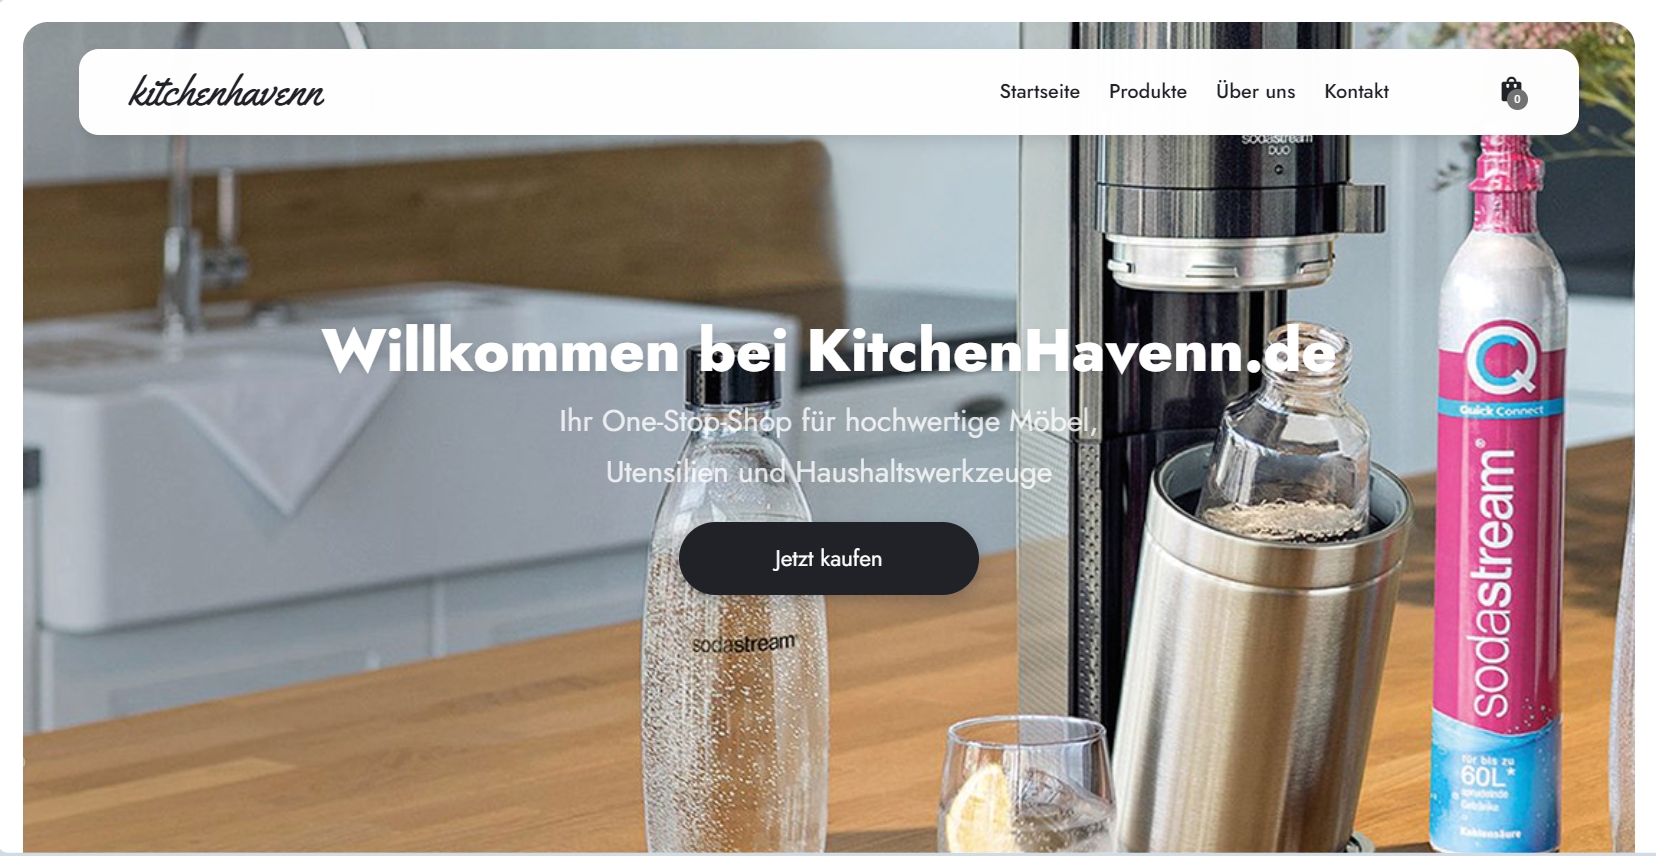Click the 60L label on the cylinder

point(1482,776)
